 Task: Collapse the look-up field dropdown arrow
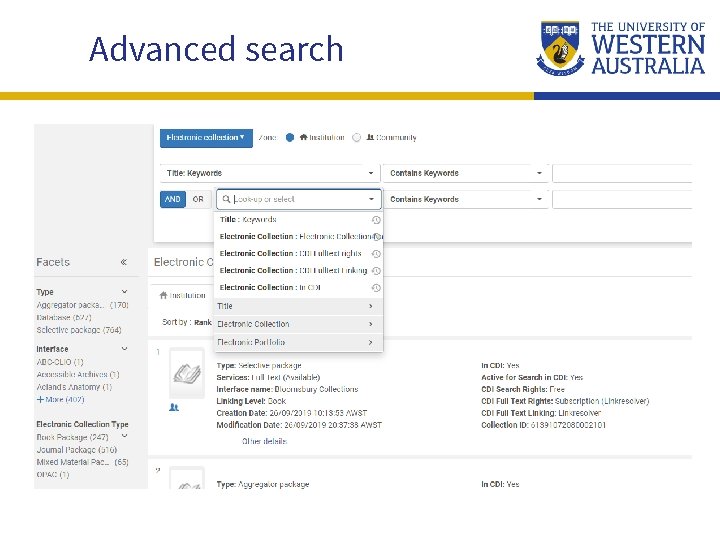pos(371,199)
